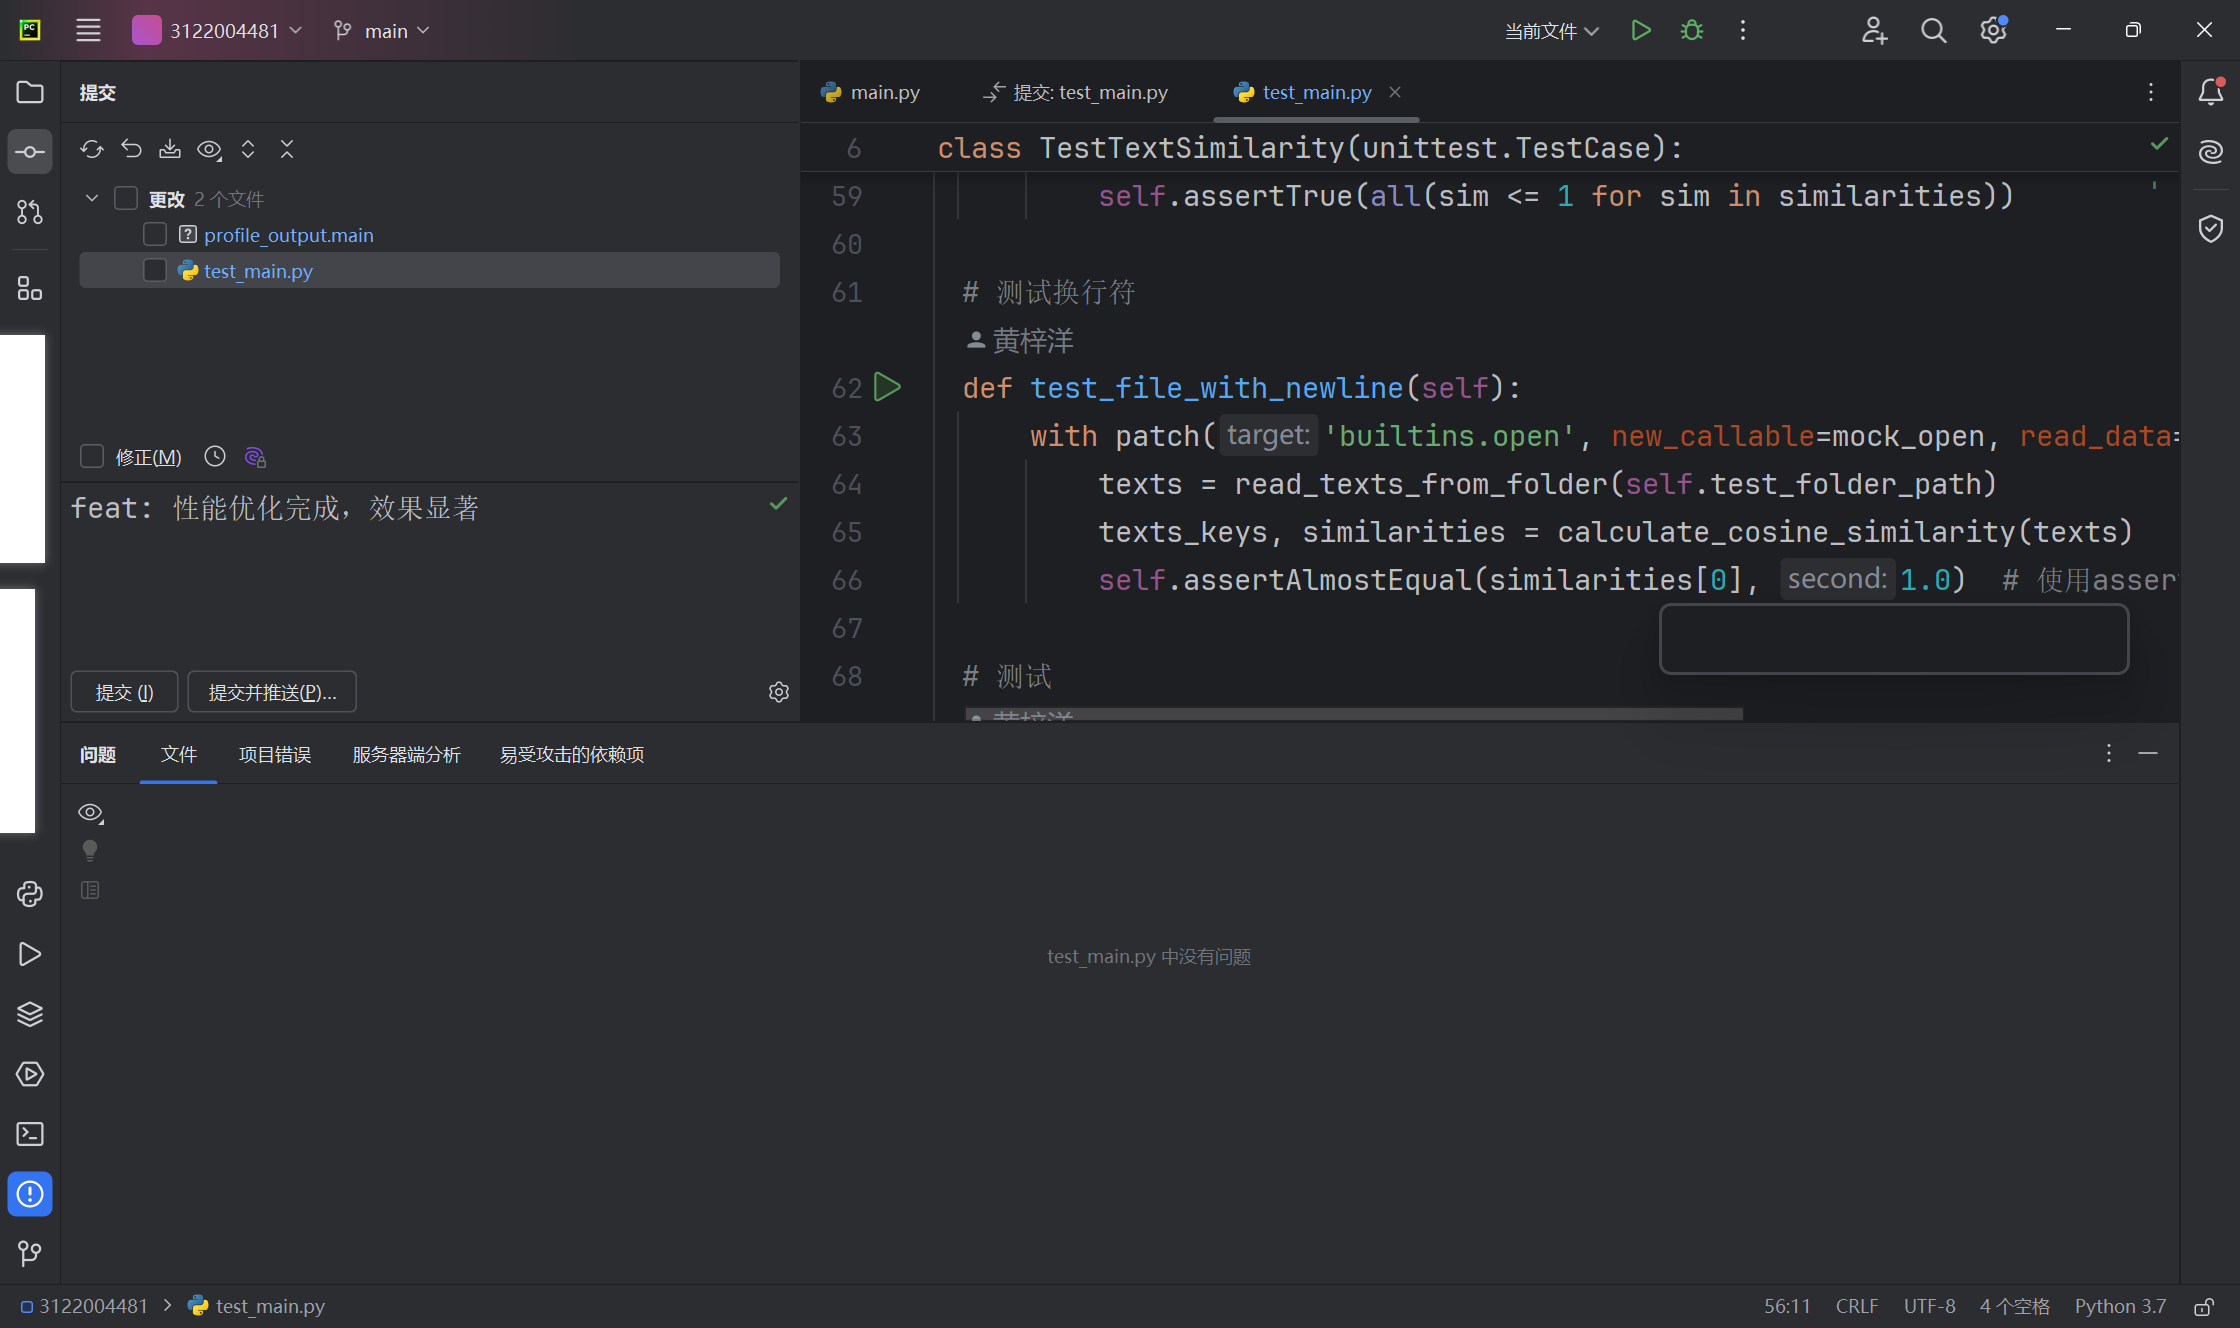Collapse all in changes tree
Screen dimensions: 2240x1328
pyautogui.click(x=287, y=149)
